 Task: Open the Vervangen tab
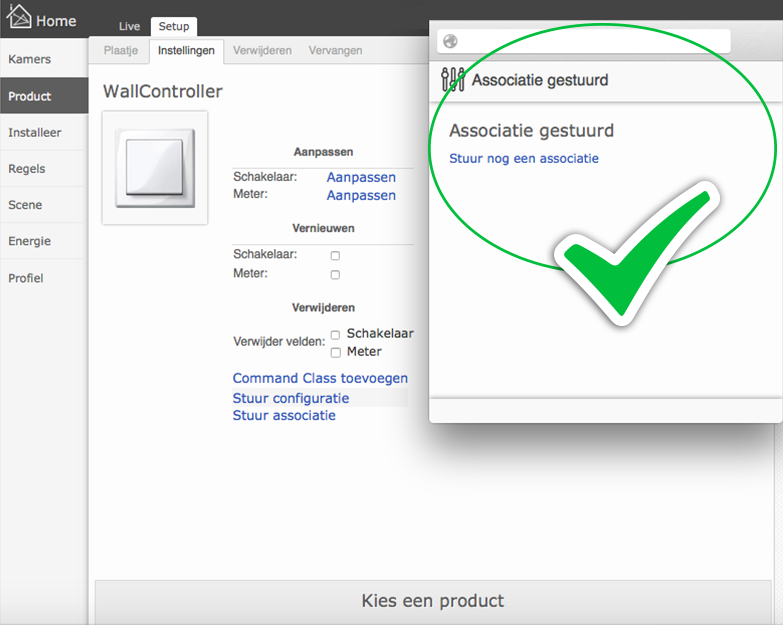tap(336, 50)
